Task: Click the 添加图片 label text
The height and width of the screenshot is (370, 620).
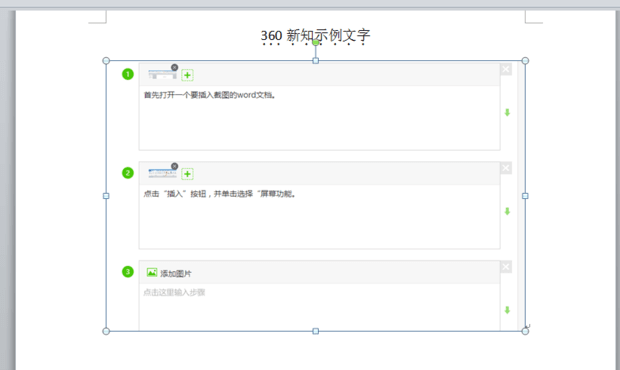Action: (176, 273)
